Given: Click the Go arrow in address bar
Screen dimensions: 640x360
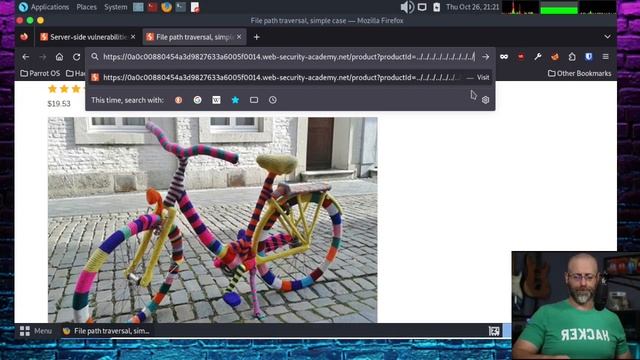Looking at the screenshot, I should [485, 57].
